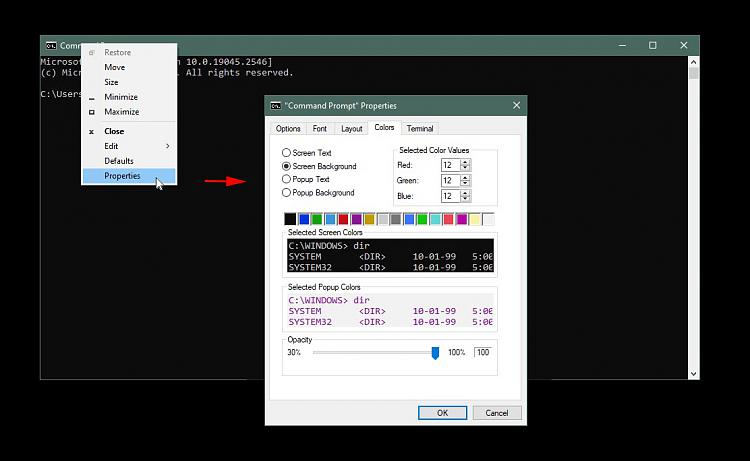Increase the Blue value with up arrow
750x461 pixels.
coord(465,193)
